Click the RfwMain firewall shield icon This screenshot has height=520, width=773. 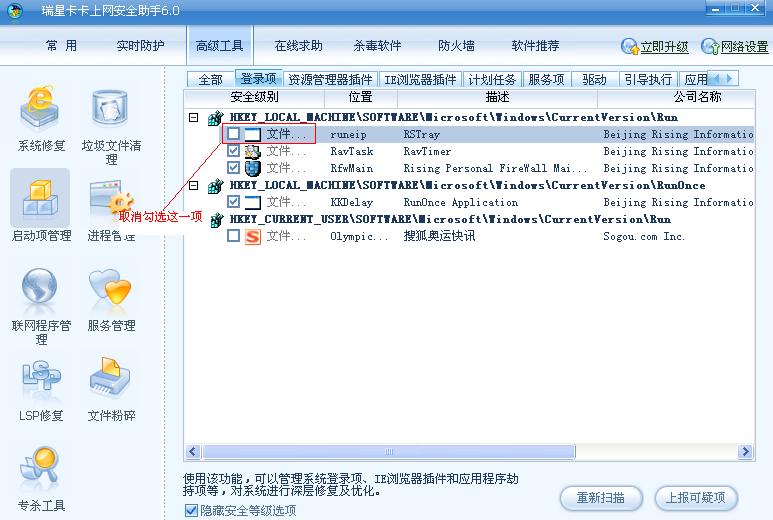252,169
